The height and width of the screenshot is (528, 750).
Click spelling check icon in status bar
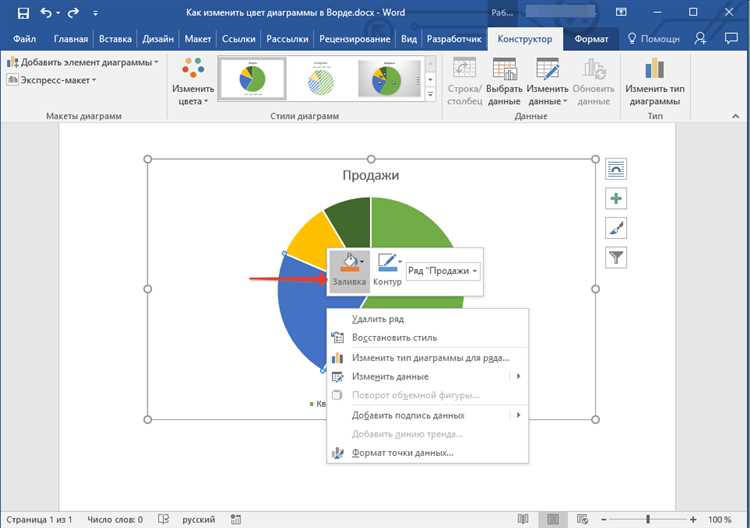click(x=163, y=519)
